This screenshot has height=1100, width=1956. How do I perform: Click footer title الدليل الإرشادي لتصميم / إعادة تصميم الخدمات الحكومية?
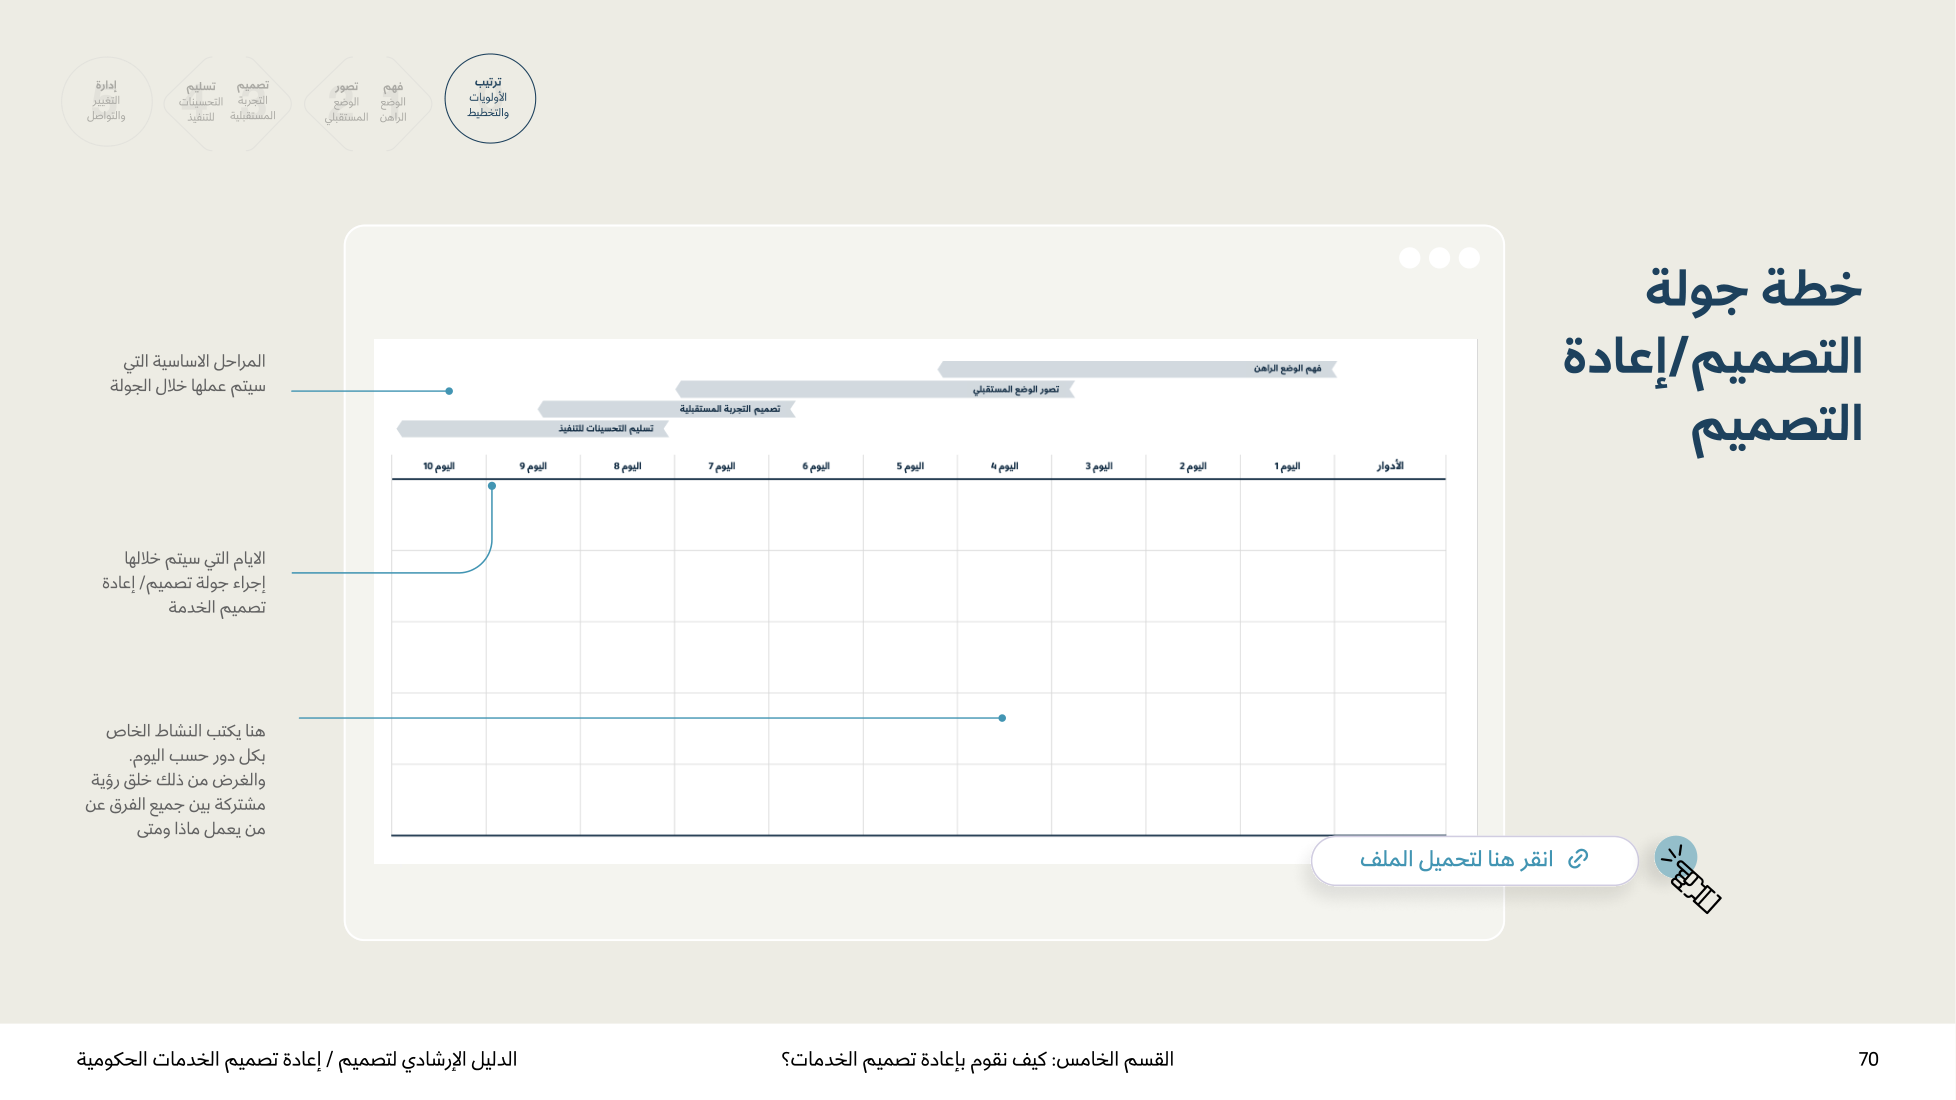(x=297, y=1059)
